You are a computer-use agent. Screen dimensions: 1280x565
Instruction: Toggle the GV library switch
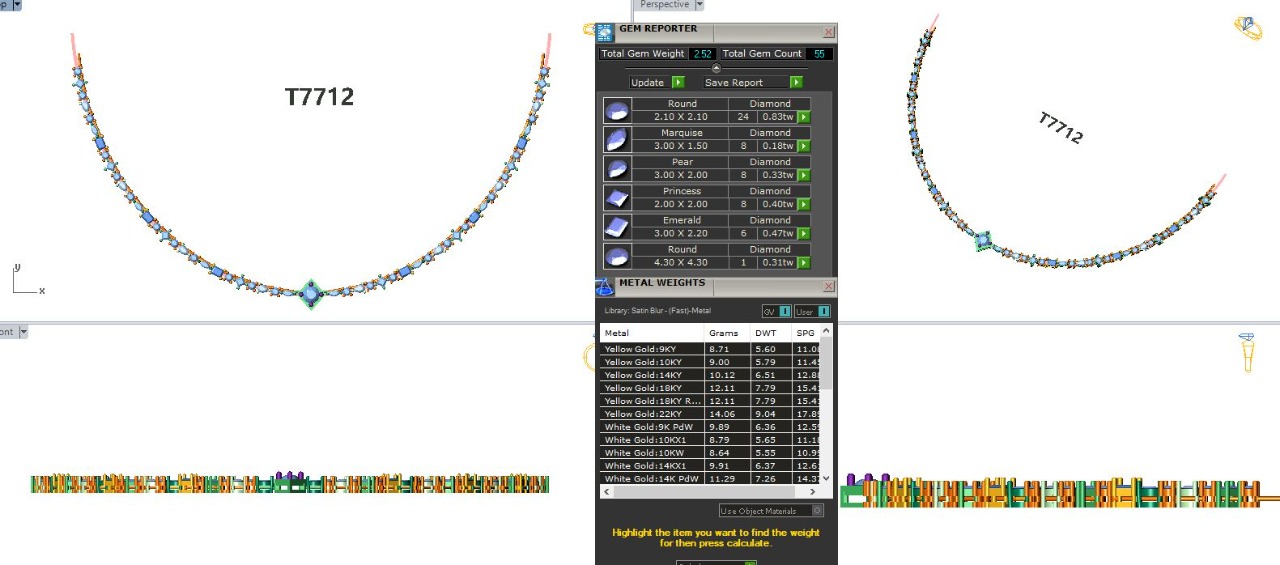(776, 311)
